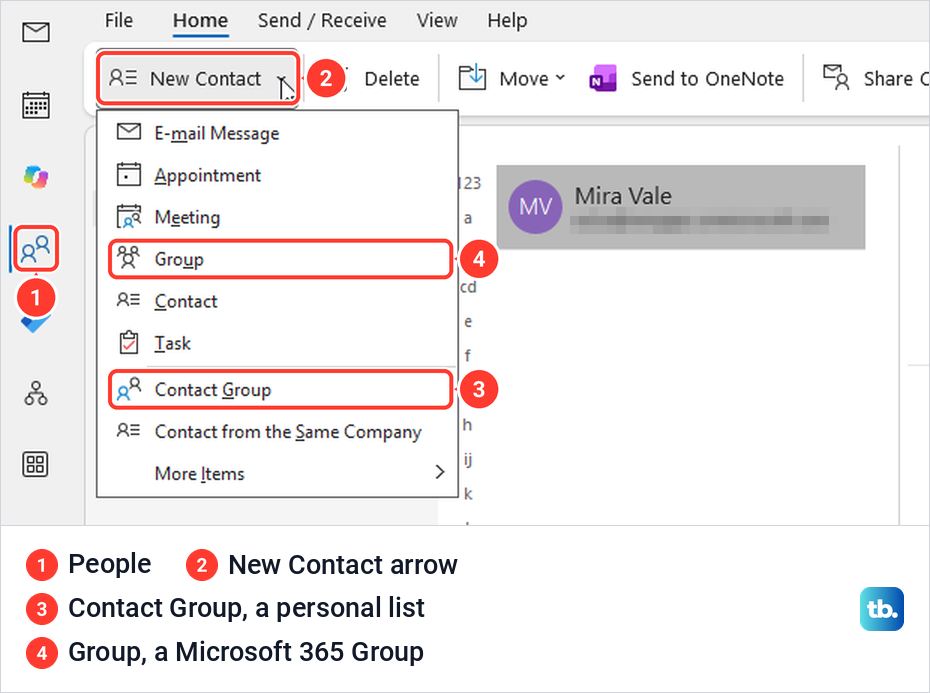Click the Move folder icon
This screenshot has height=693, width=930.
point(472,78)
